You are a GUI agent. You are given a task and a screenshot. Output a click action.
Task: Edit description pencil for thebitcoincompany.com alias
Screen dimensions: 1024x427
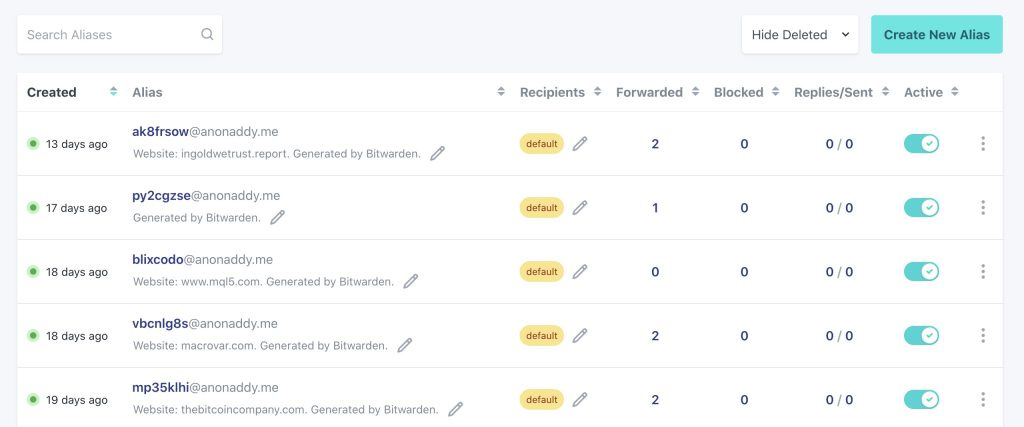point(455,409)
